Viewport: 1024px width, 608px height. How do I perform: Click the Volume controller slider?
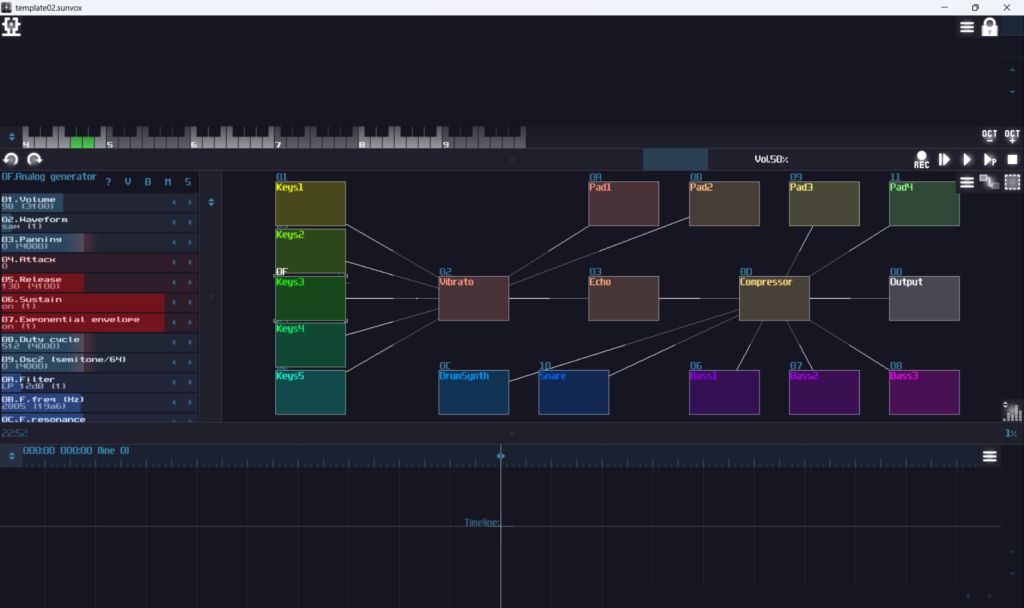point(82,203)
